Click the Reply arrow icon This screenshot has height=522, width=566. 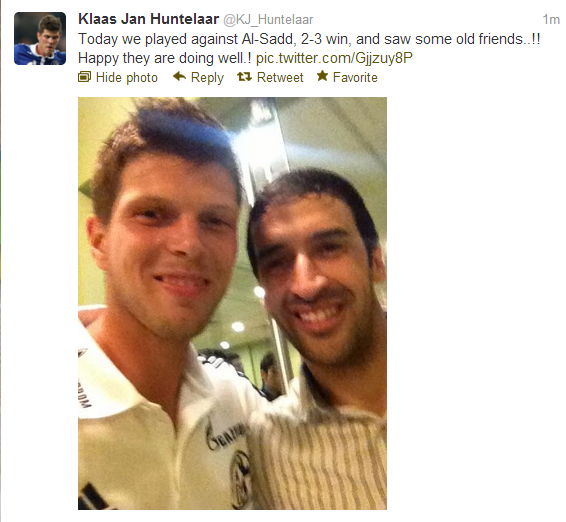coord(179,76)
